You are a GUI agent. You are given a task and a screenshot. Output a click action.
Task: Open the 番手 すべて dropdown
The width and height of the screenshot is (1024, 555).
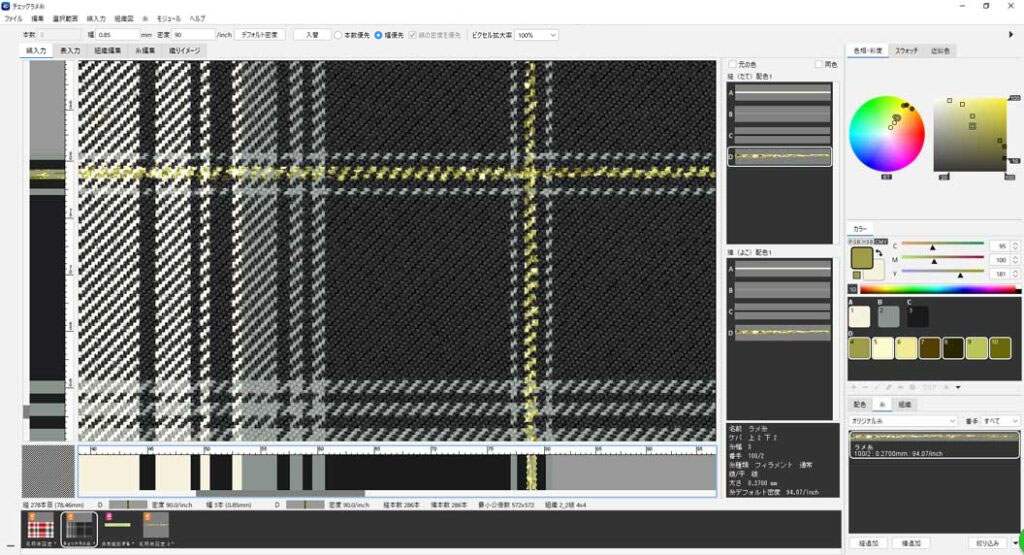click(x=1000, y=422)
